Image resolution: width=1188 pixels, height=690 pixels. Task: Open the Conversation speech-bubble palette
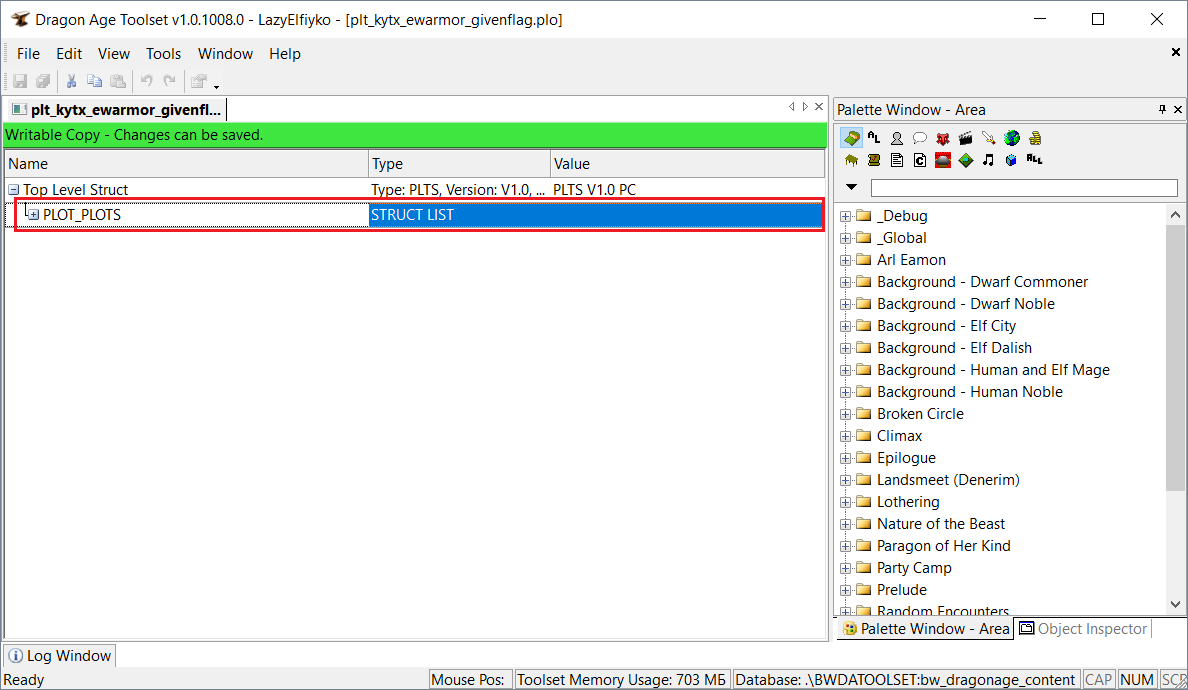[919, 138]
